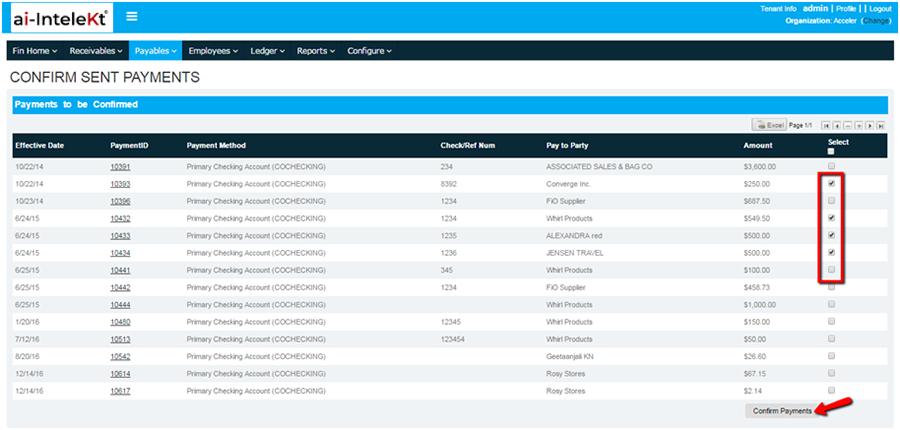The height and width of the screenshot is (430, 900).
Task: Export the table with the Excel button
Action: (x=769, y=125)
